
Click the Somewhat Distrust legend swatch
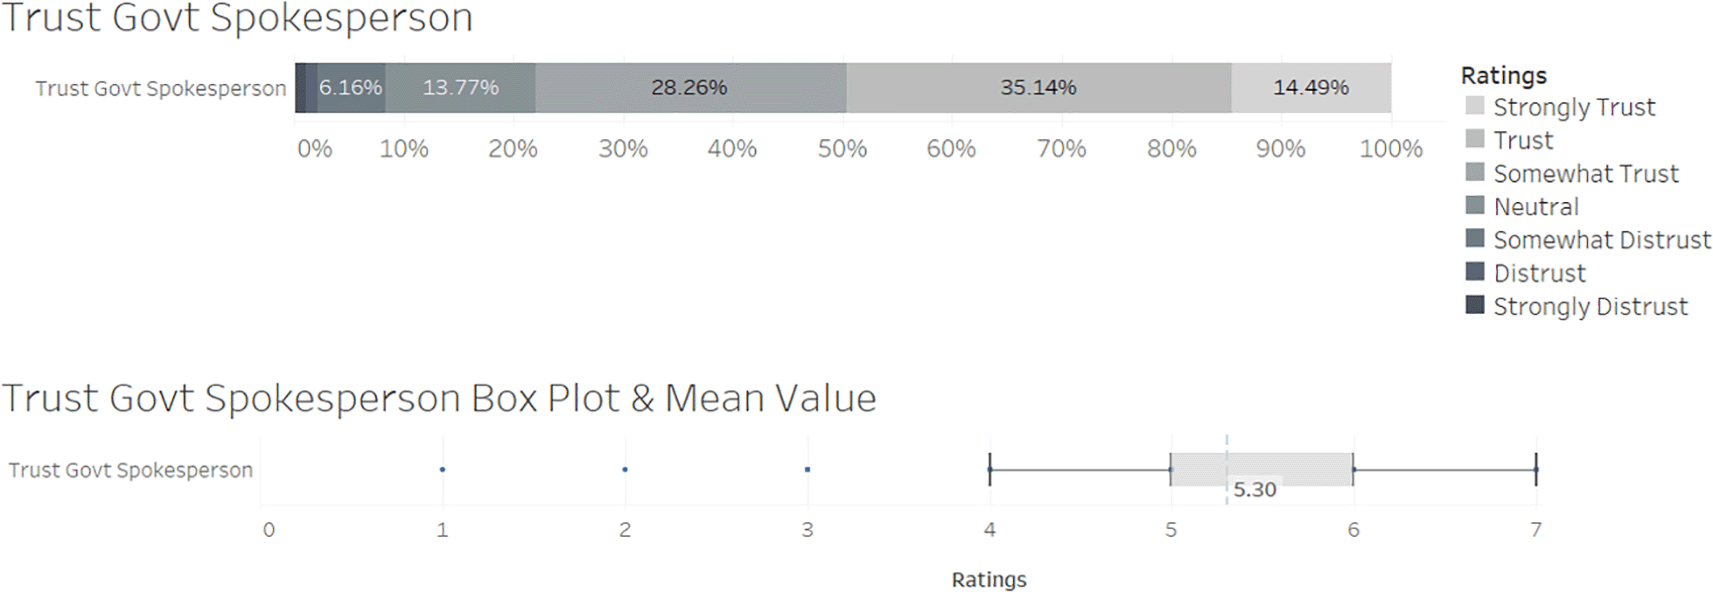pos(1474,238)
